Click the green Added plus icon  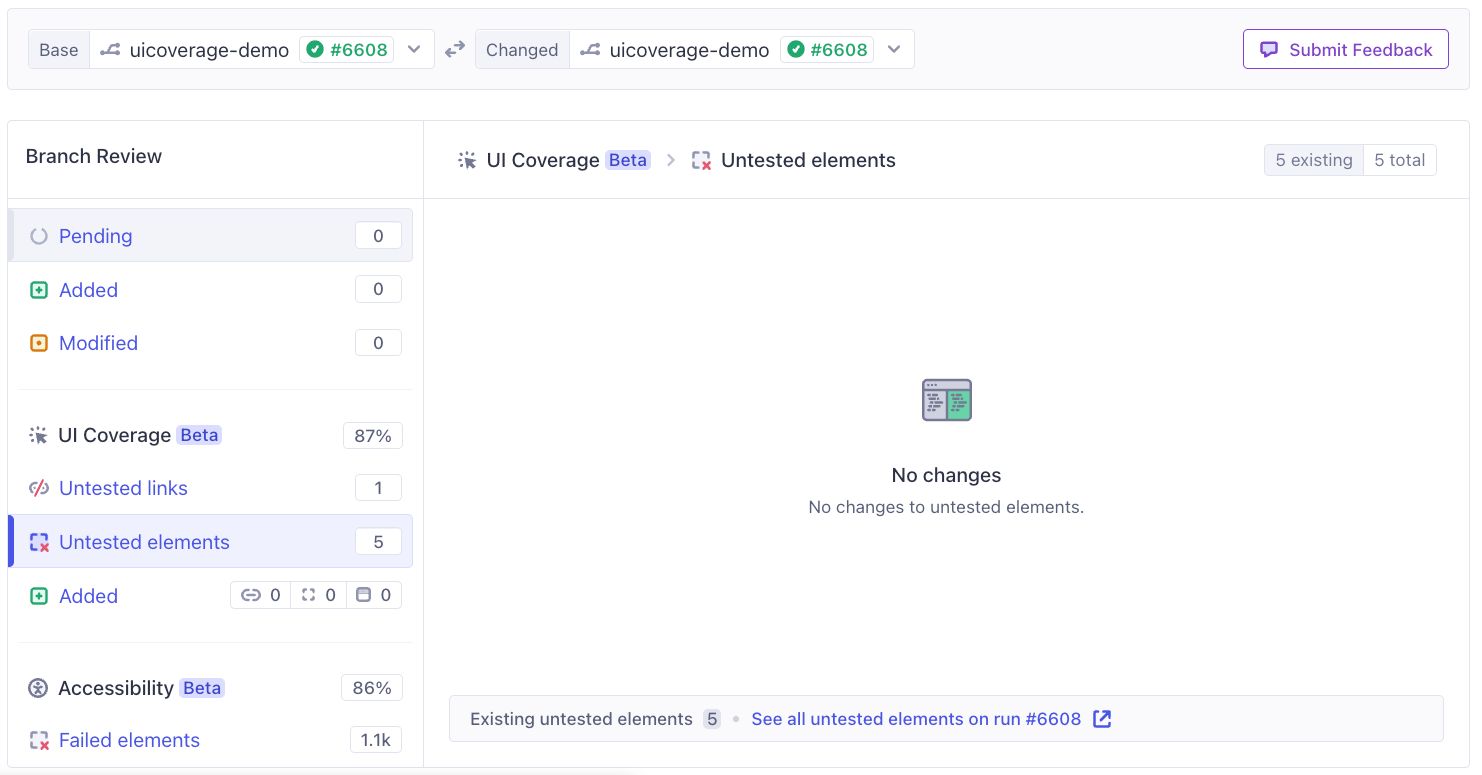point(38,289)
